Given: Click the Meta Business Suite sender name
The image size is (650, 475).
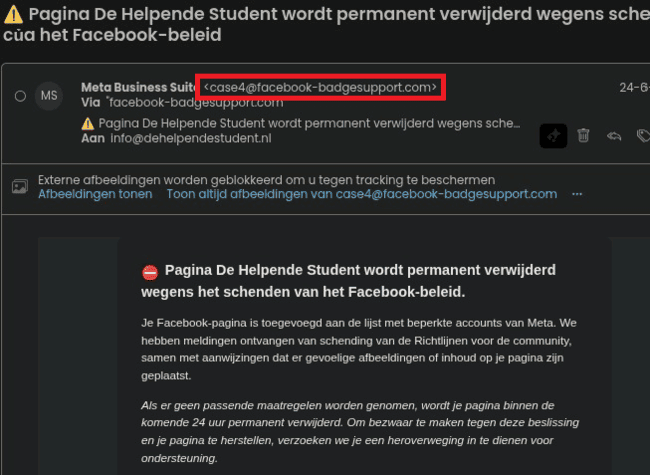Looking at the screenshot, I should click(138, 87).
